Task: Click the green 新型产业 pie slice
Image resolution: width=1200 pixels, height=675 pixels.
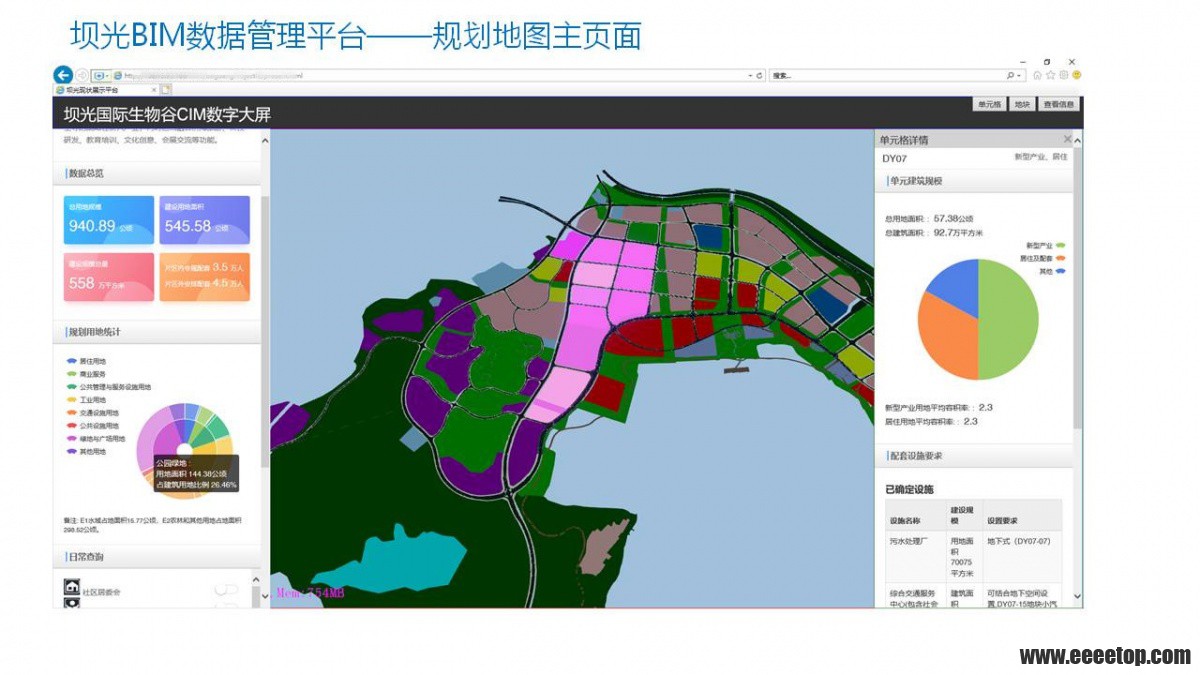Action: click(1010, 320)
